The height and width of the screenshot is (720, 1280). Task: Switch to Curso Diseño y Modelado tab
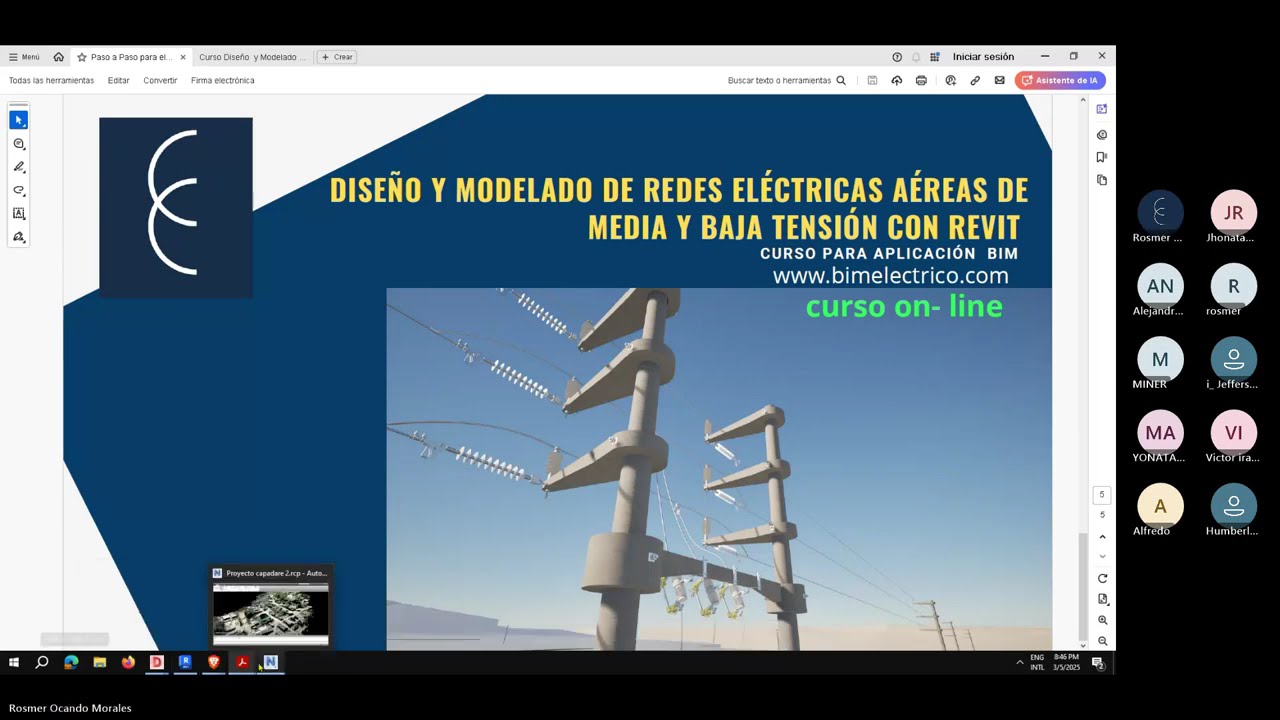pos(252,57)
